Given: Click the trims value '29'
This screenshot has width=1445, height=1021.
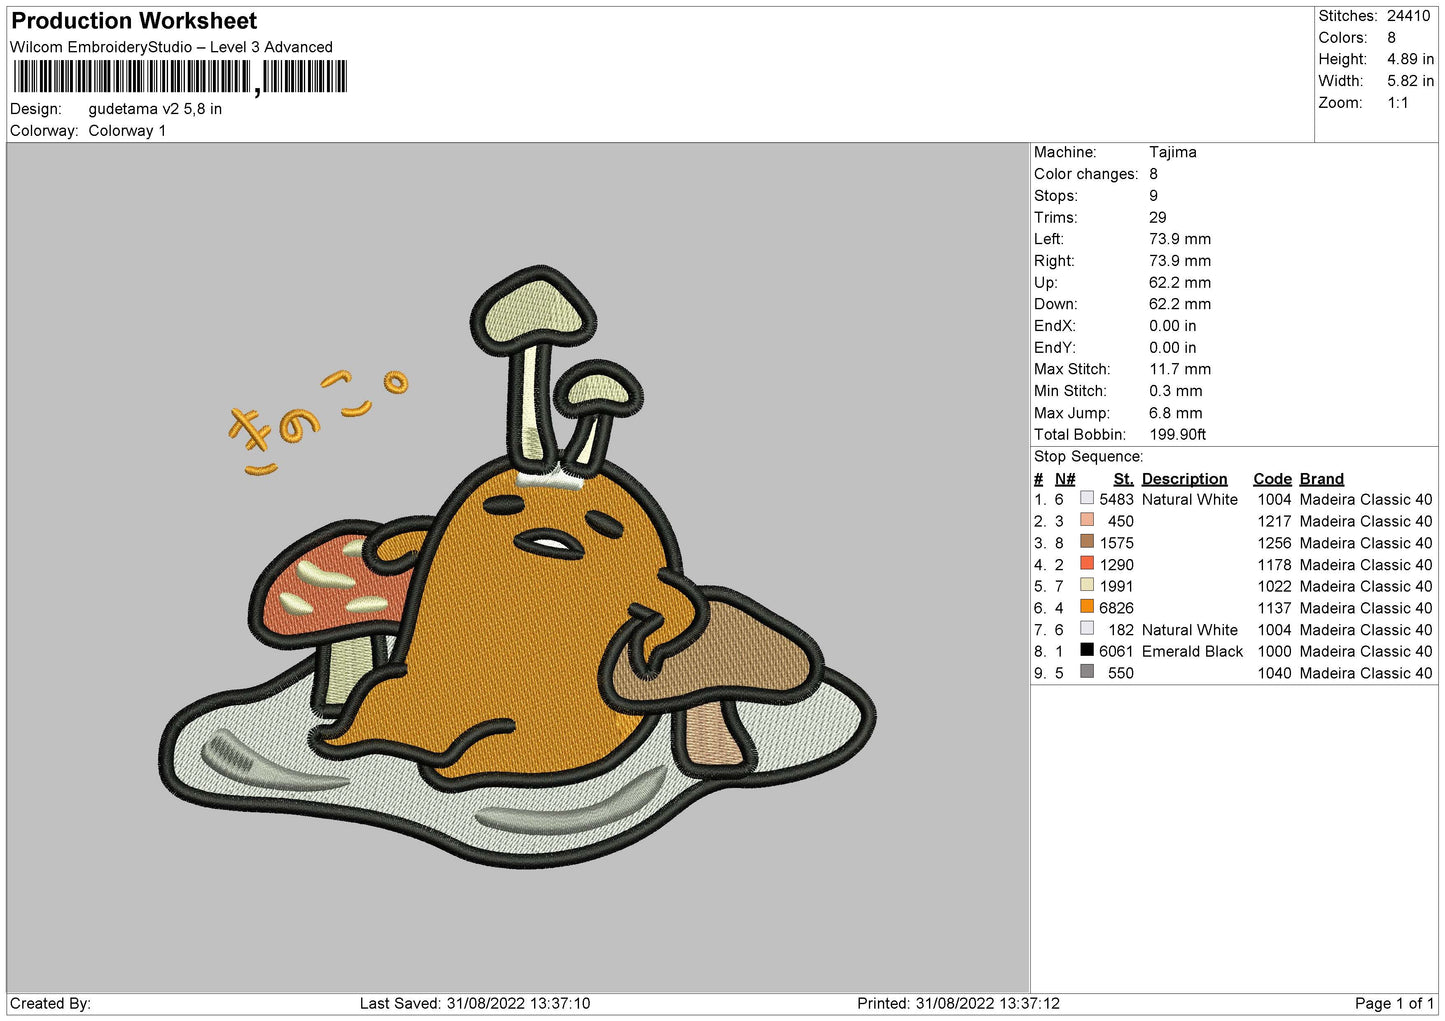Looking at the screenshot, I should point(1158,217).
